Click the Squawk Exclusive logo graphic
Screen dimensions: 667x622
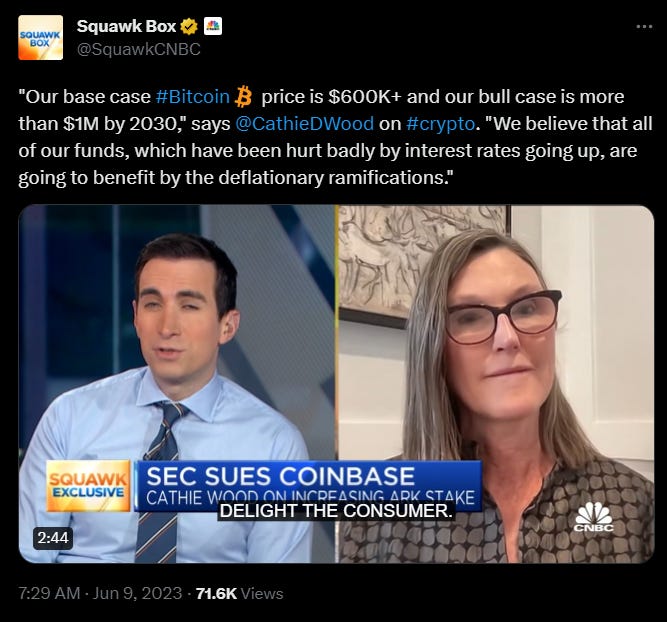coord(88,485)
